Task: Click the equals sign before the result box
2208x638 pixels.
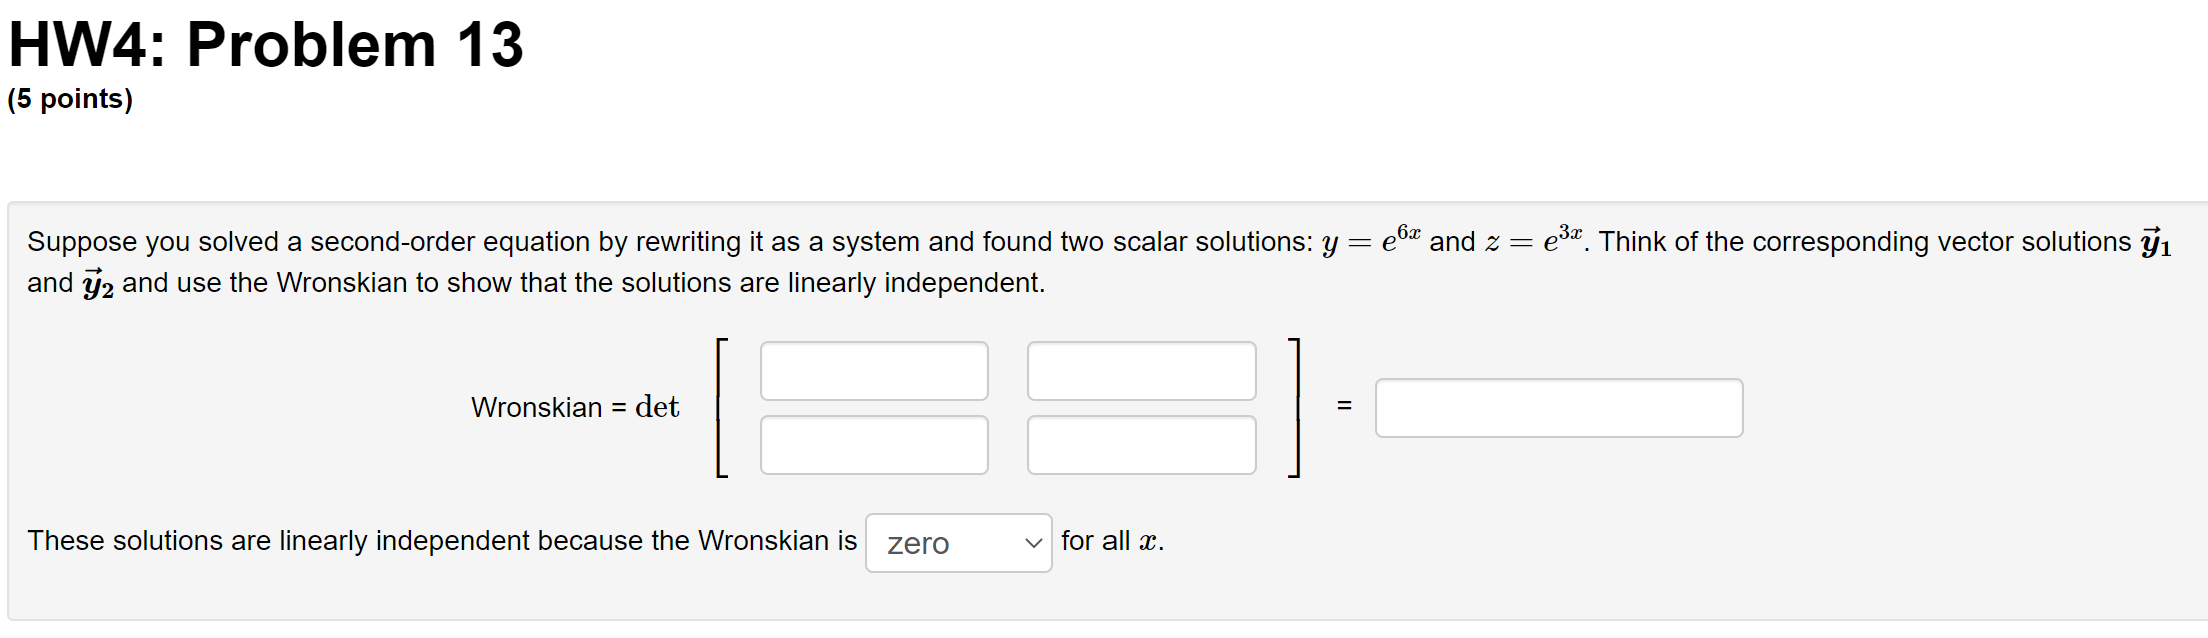Action: [1344, 406]
